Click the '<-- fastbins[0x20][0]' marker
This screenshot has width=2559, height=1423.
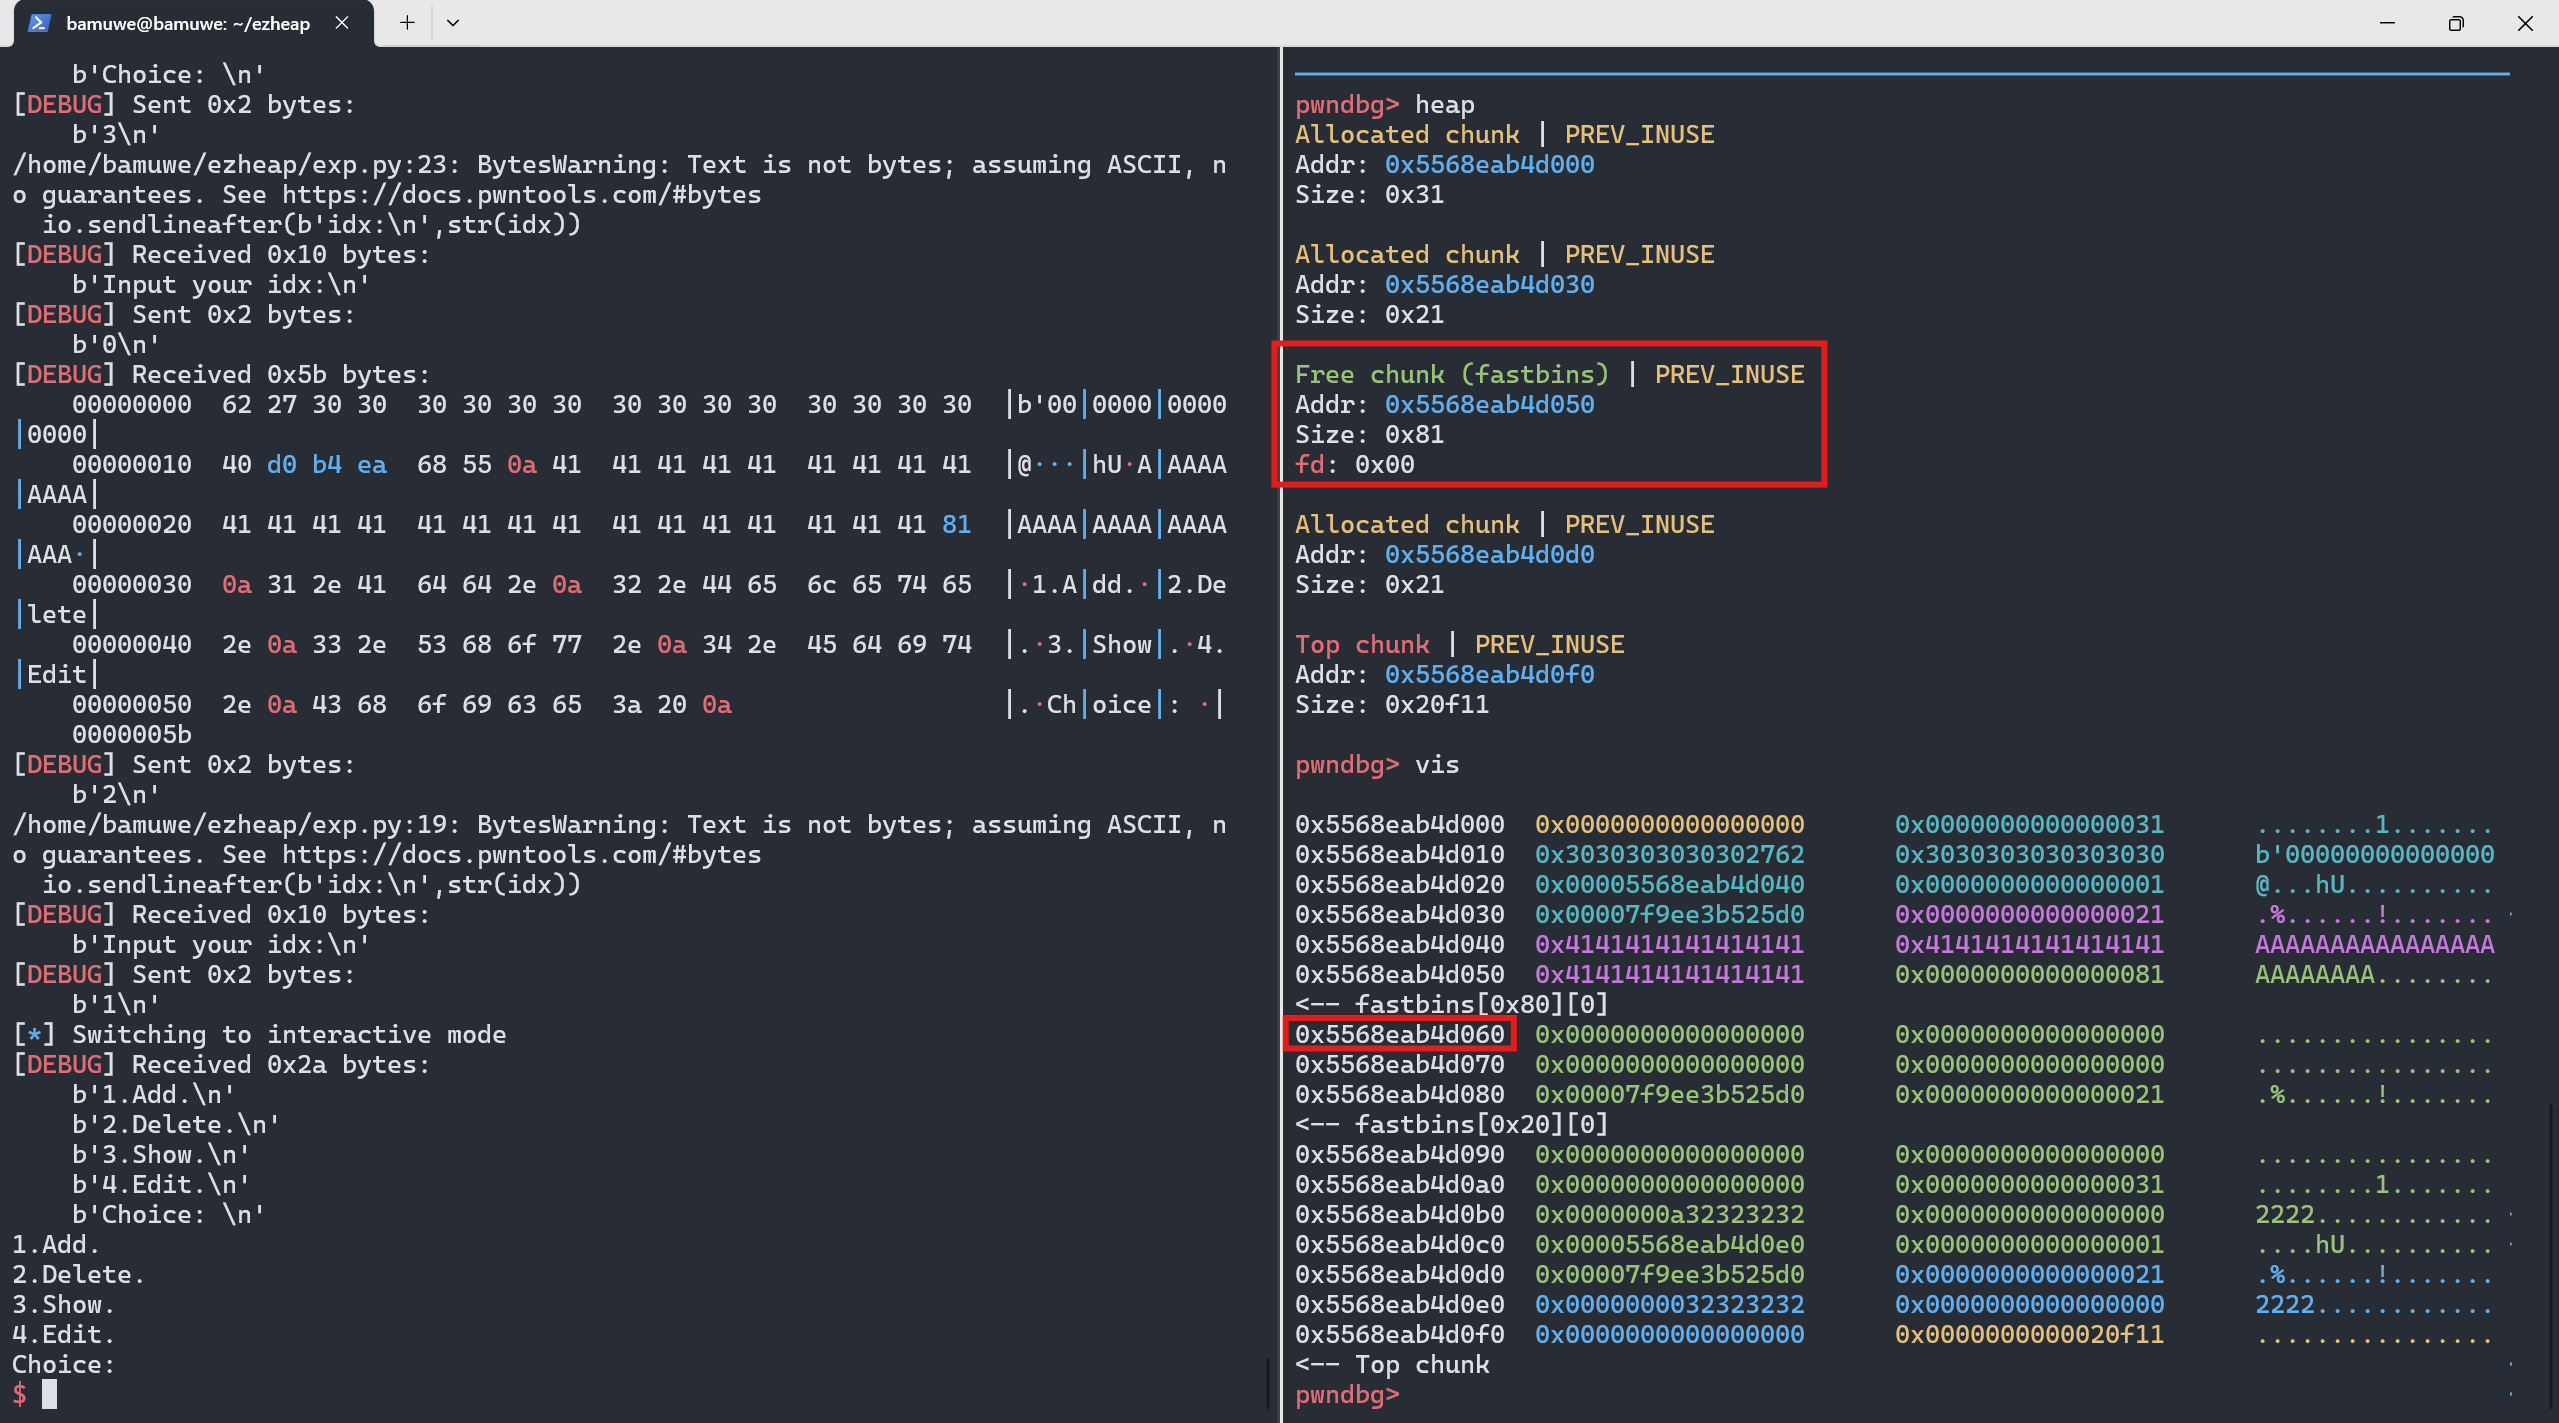1452,1124
